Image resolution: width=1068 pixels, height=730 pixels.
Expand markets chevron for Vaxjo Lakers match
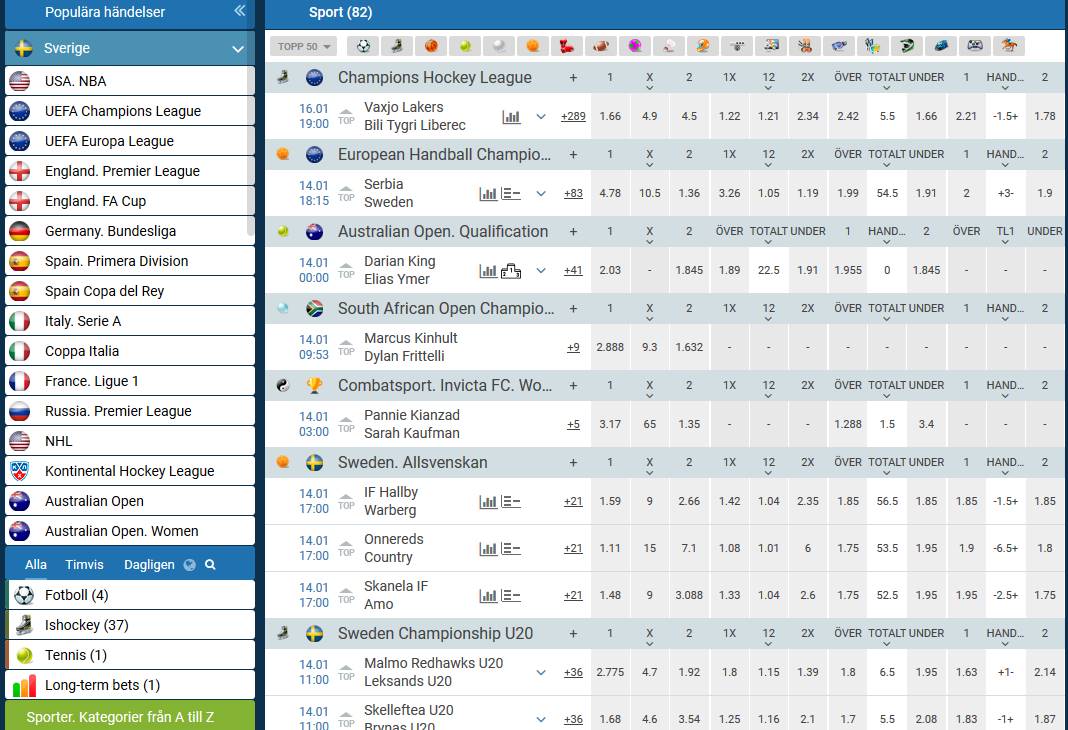click(x=541, y=116)
